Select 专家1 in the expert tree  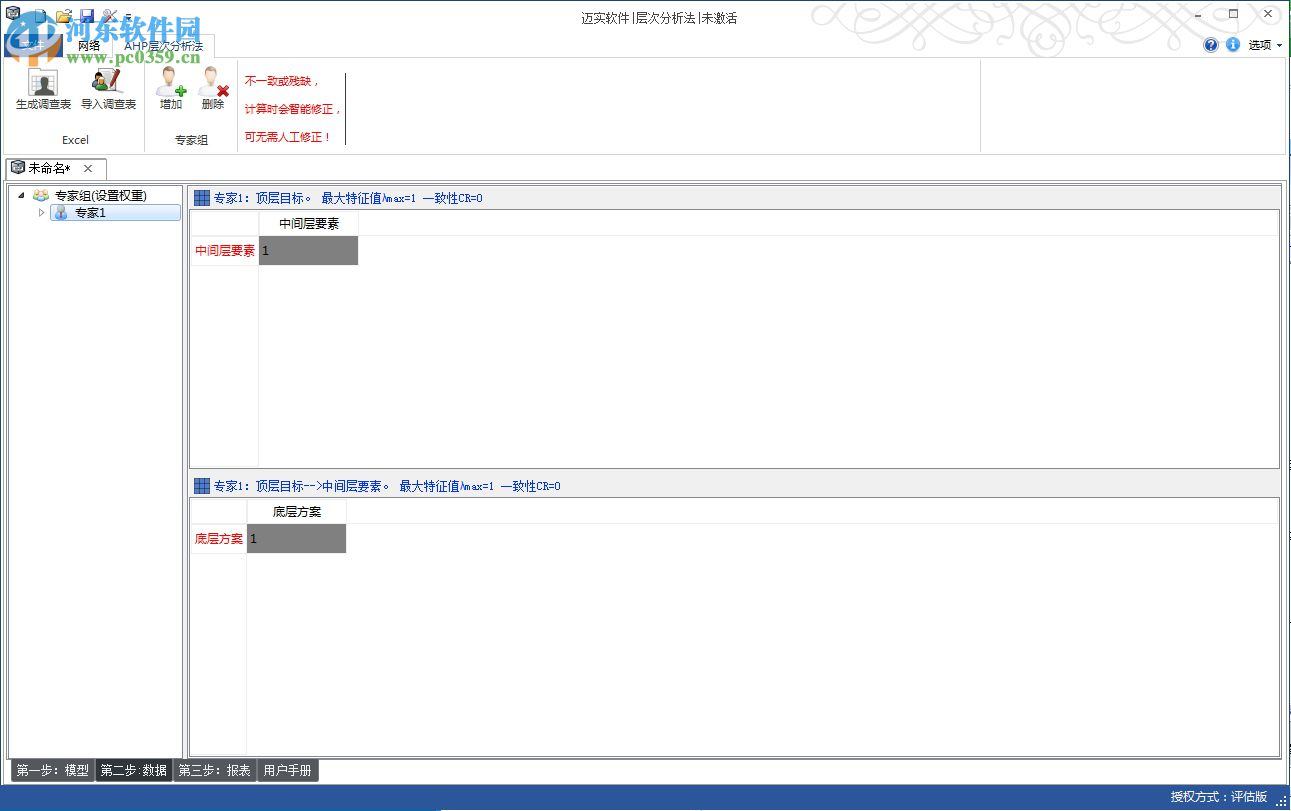pyautogui.click(x=115, y=213)
